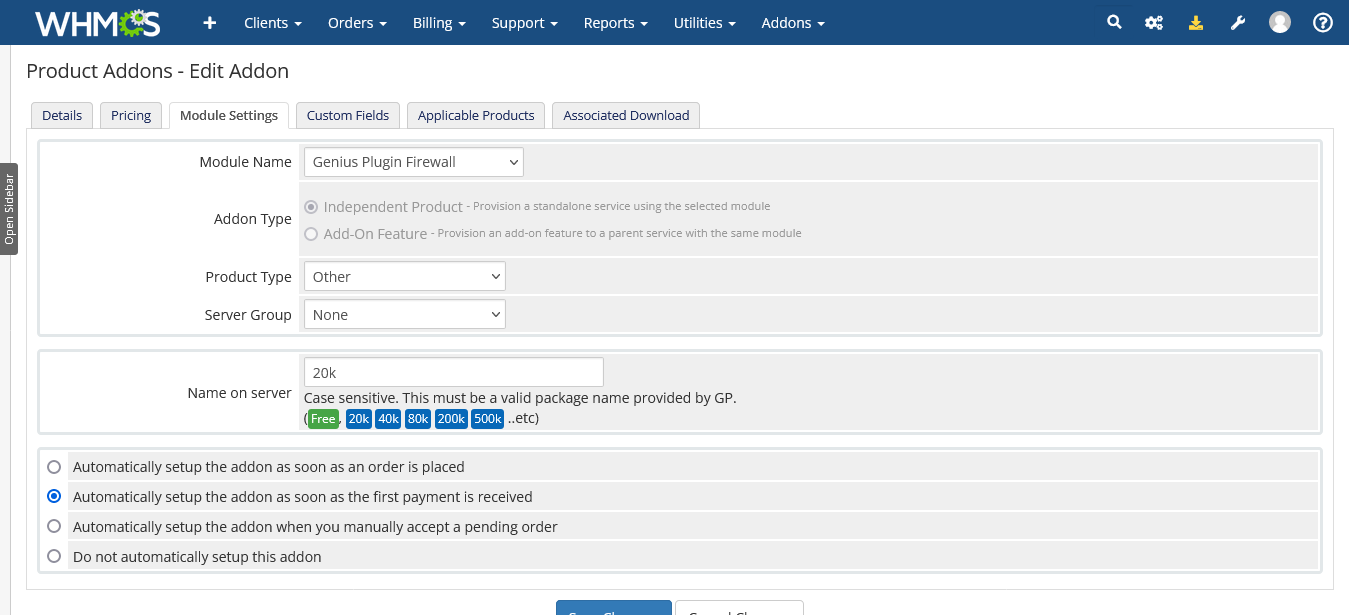Screen dimensions: 1349x615
Task: Click the 500k package badge
Action: [487, 419]
